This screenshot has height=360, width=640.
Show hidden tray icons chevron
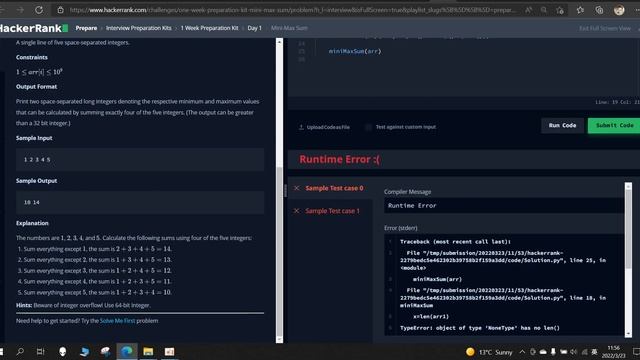(522, 351)
